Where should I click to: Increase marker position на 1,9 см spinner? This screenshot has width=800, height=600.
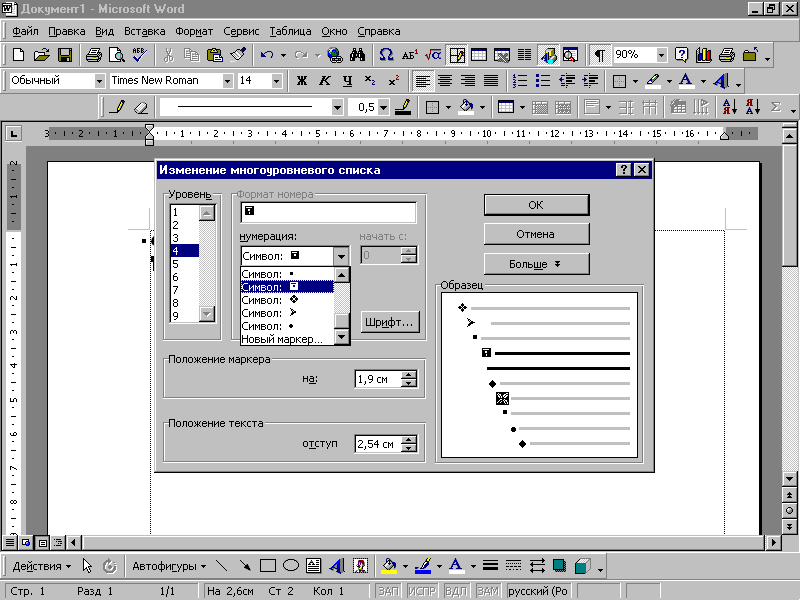409,374
